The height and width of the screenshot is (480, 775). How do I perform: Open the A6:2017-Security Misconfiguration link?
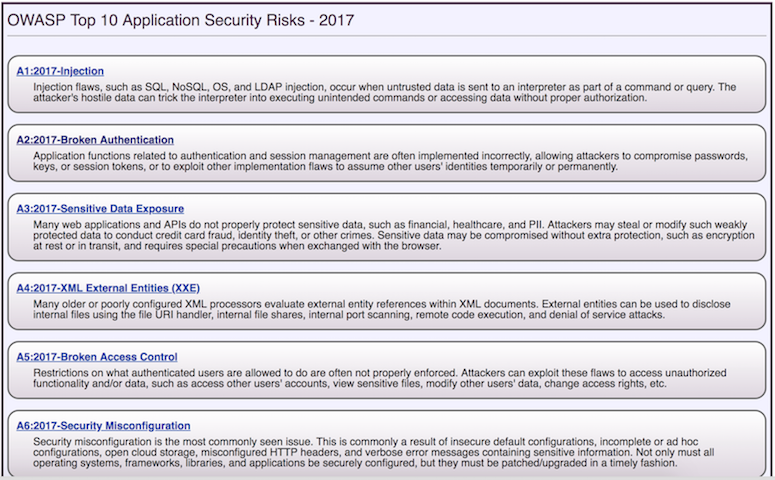103,426
